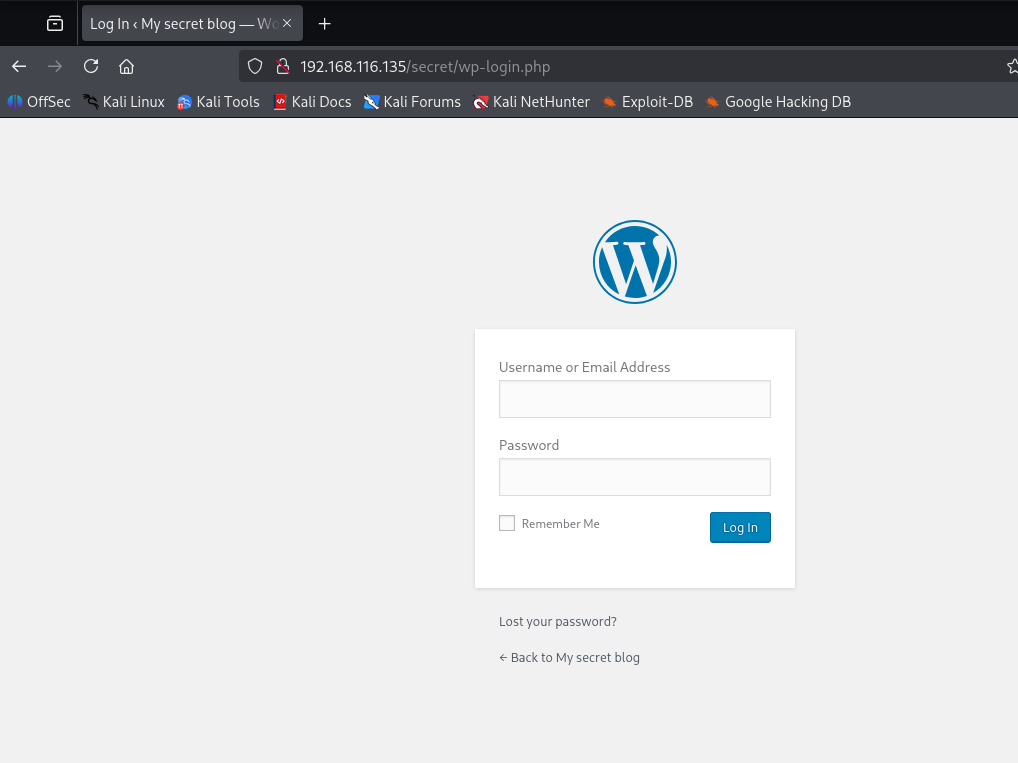1018x763 pixels.
Task: Click the URL 192.168.116.135/secret/wp-login.php
Action: 425,67
